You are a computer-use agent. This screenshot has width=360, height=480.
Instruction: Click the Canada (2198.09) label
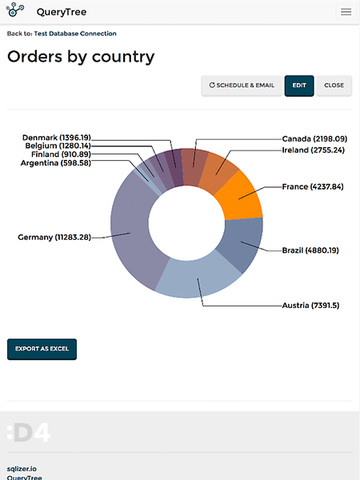[314, 139]
